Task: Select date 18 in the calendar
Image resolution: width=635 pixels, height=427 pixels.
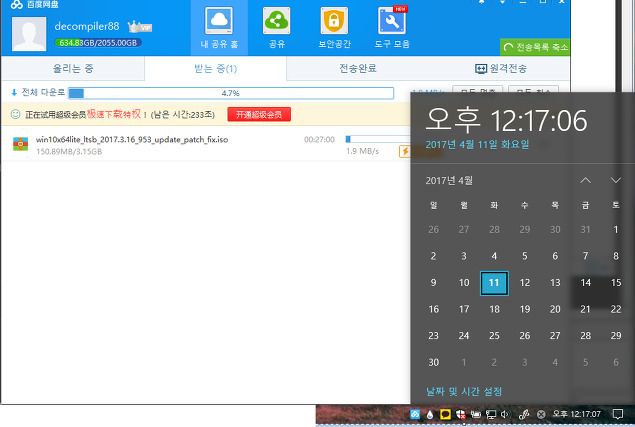Action: point(494,309)
